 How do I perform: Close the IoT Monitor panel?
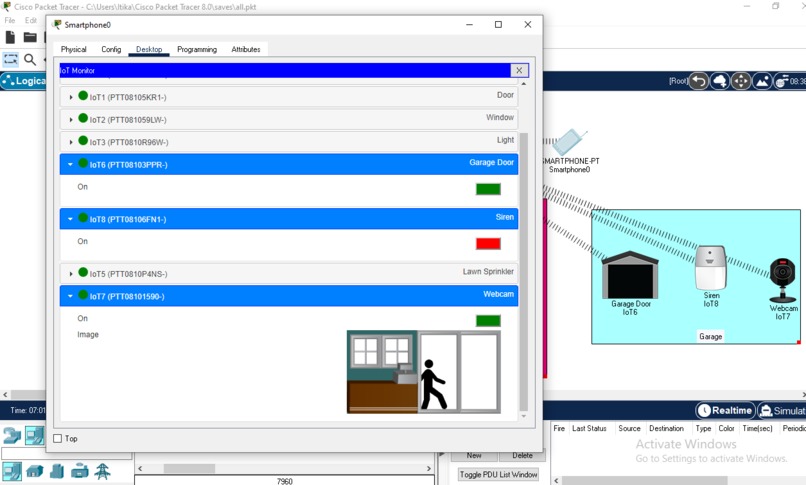[x=519, y=70]
